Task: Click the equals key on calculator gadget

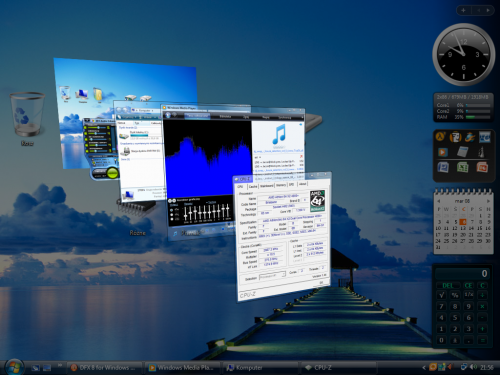Action: click(482, 340)
